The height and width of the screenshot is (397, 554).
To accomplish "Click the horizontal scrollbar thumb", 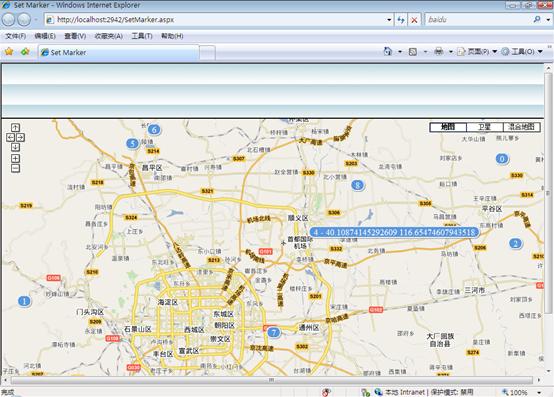I will (x=271, y=380).
